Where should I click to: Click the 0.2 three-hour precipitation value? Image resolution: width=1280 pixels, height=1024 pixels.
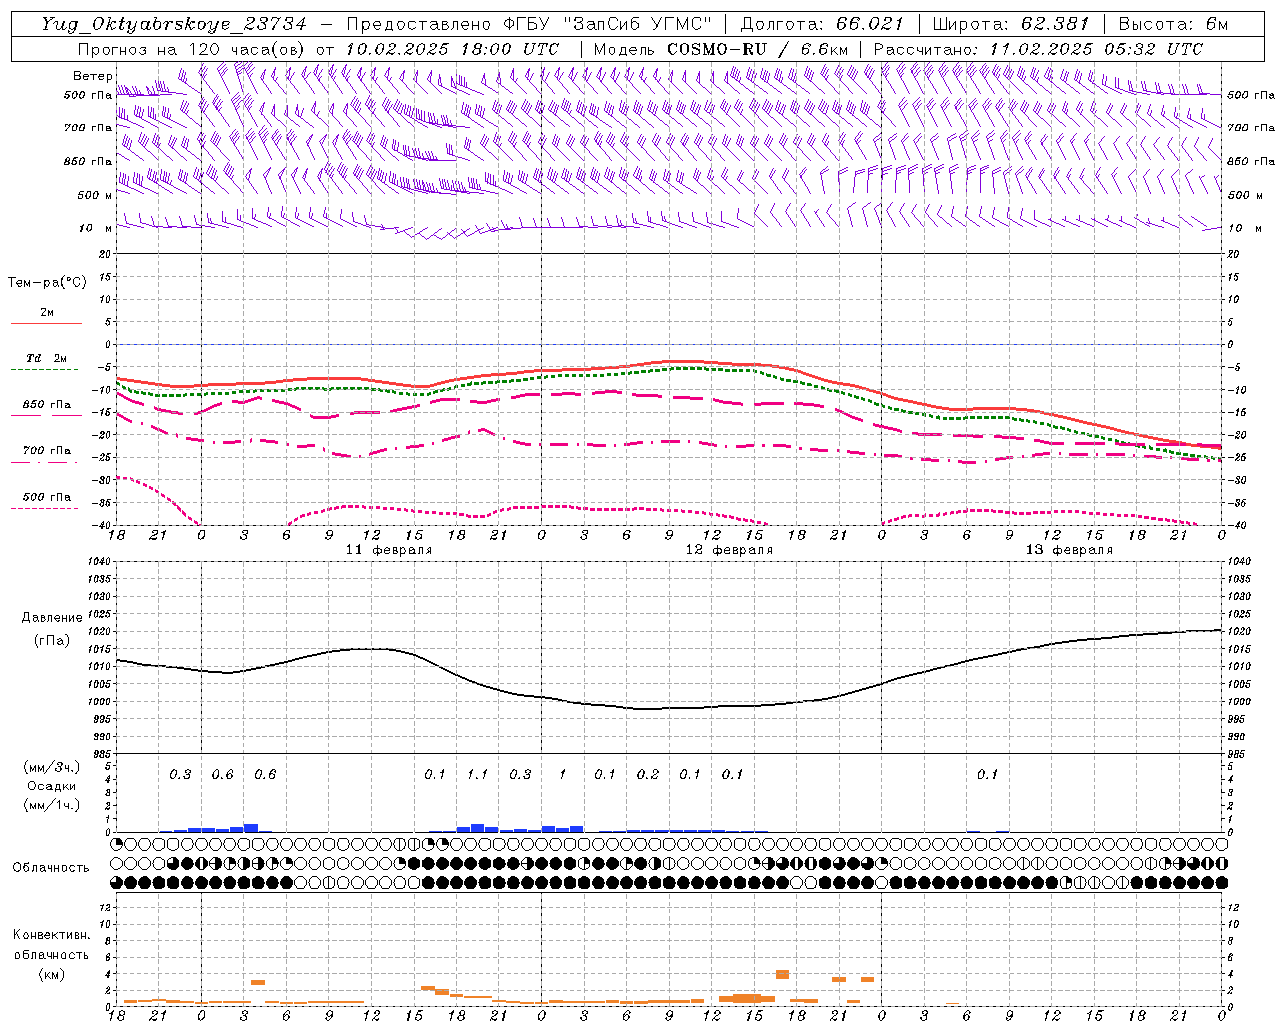(648, 774)
